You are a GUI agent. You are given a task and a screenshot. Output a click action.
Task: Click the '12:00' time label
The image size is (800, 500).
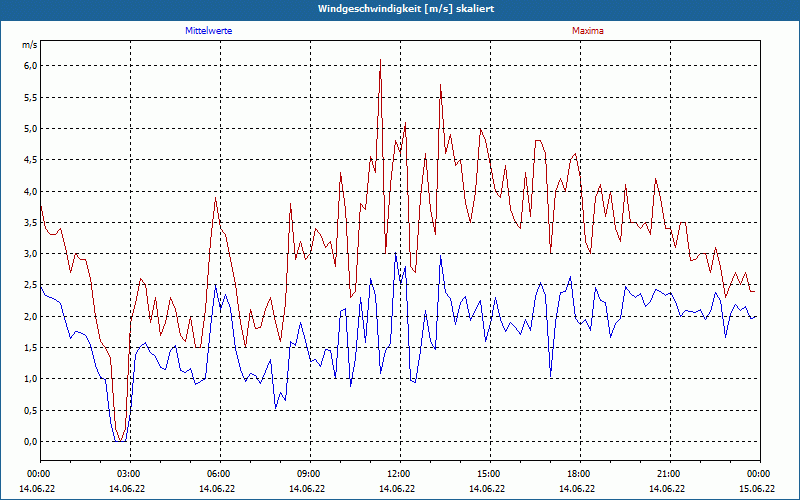(398, 474)
